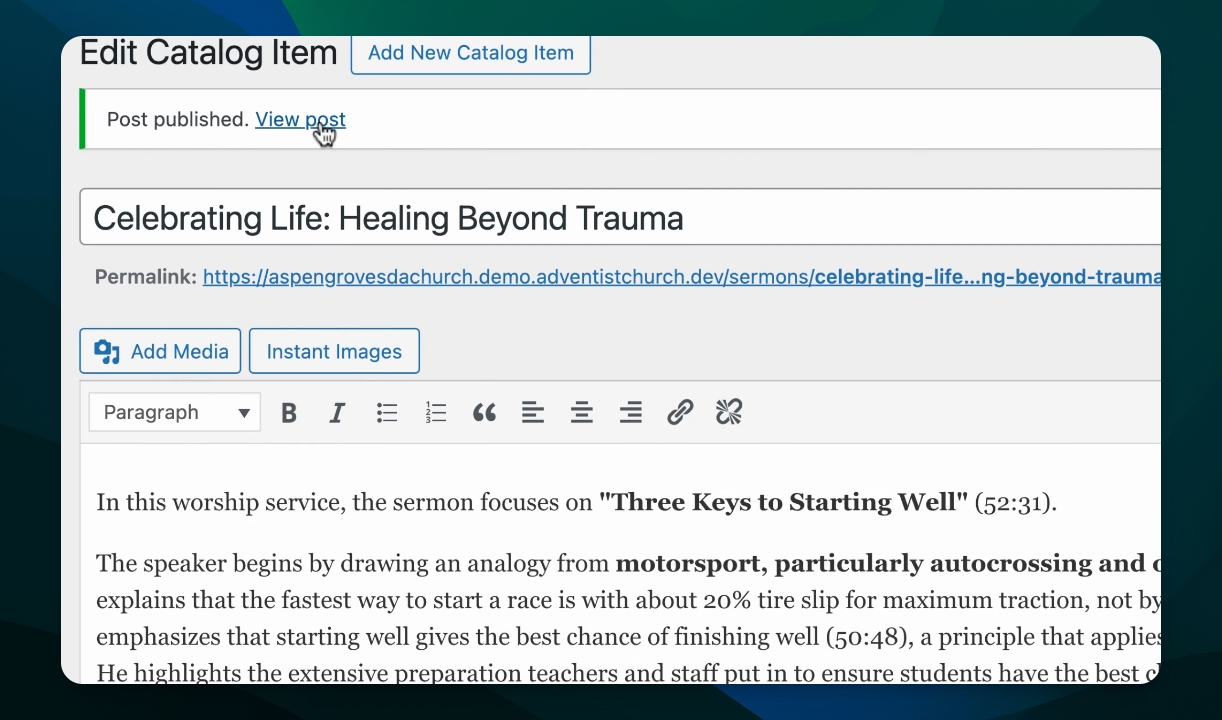Open the Paragraph format dropdown
Image resolution: width=1222 pixels, height=720 pixels.
(175, 412)
